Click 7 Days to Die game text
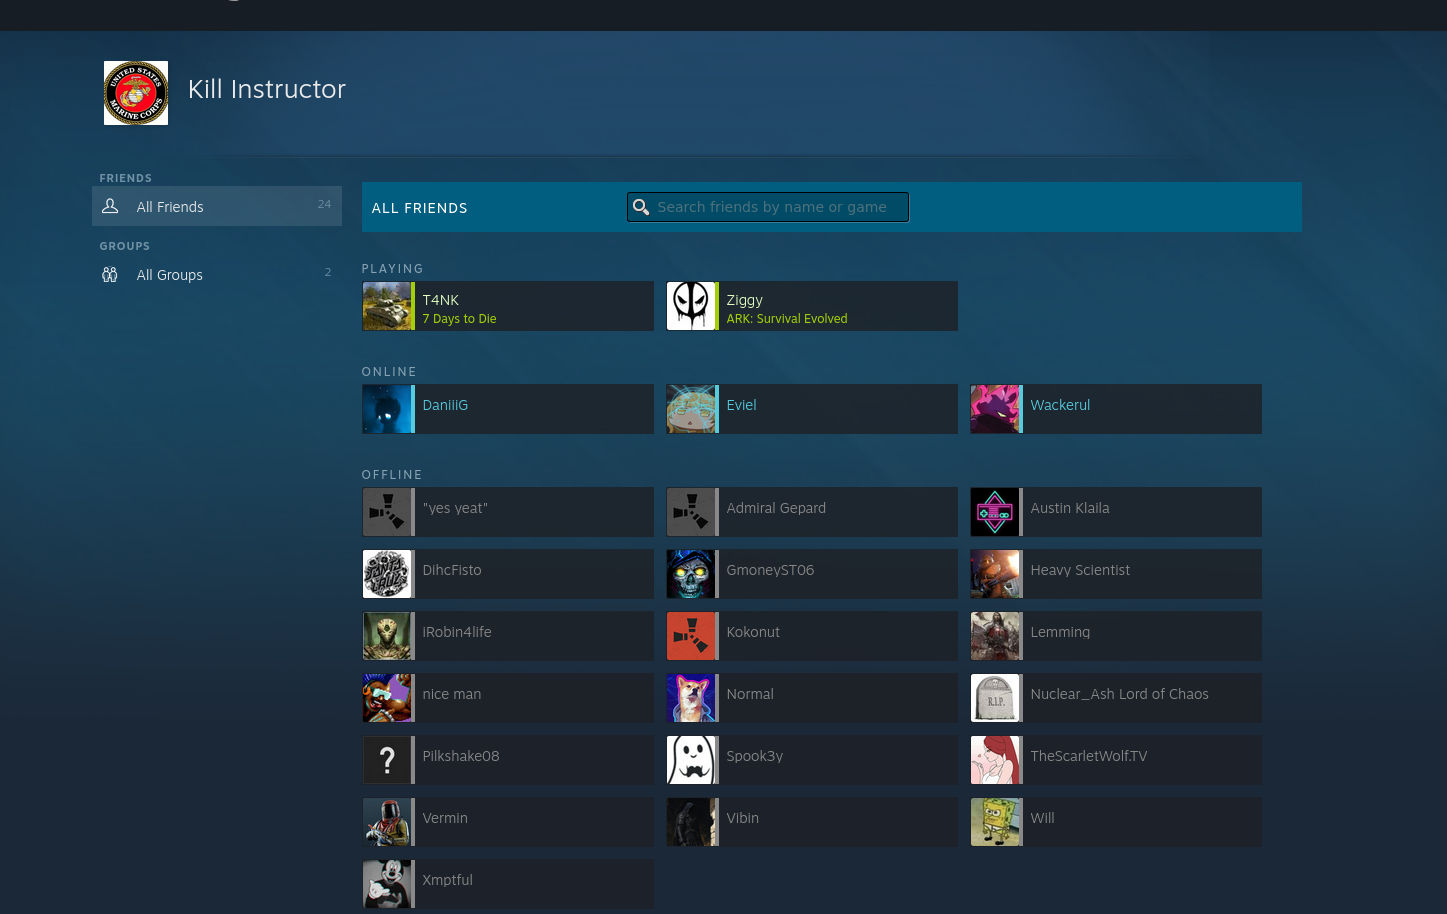Screen dimensions: 1447x914 pyautogui.click(x=459, y=319)
